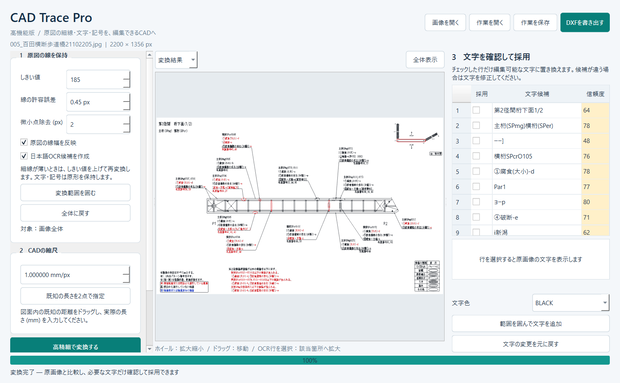620x383 pixels.
Task: Click the left panel scroll-up arrow
Action: click(149, 55)
